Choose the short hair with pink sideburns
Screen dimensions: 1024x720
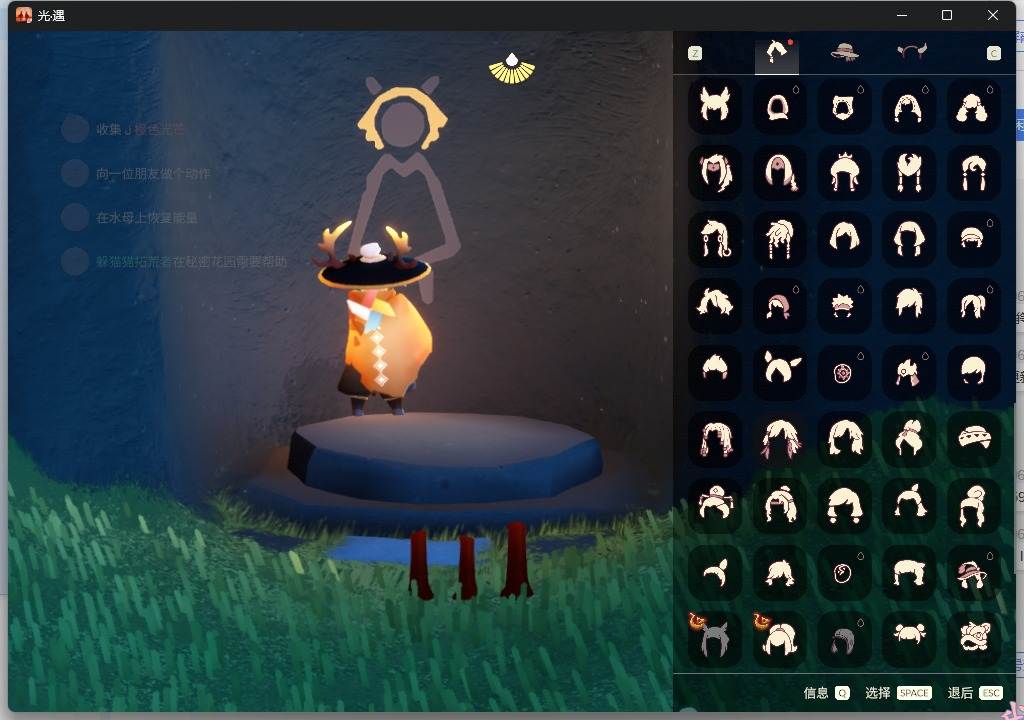pyautogui.click(x=714, y=372)
